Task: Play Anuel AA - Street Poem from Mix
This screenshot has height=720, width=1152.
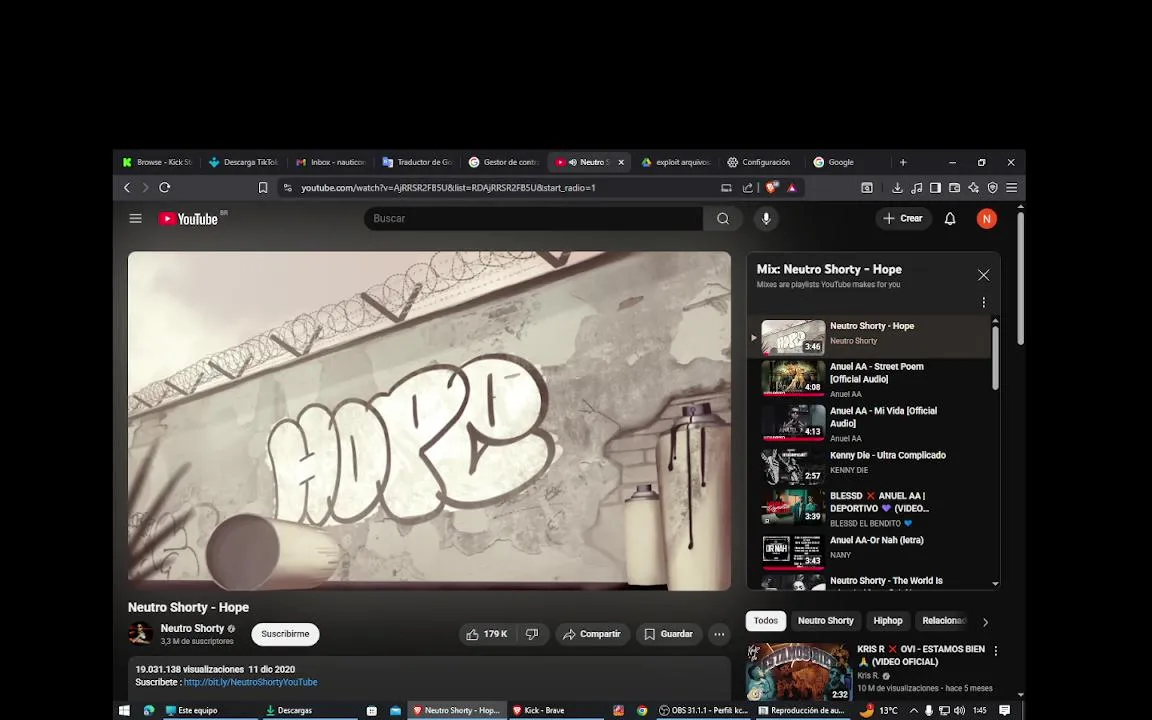Action: (869, 380)
